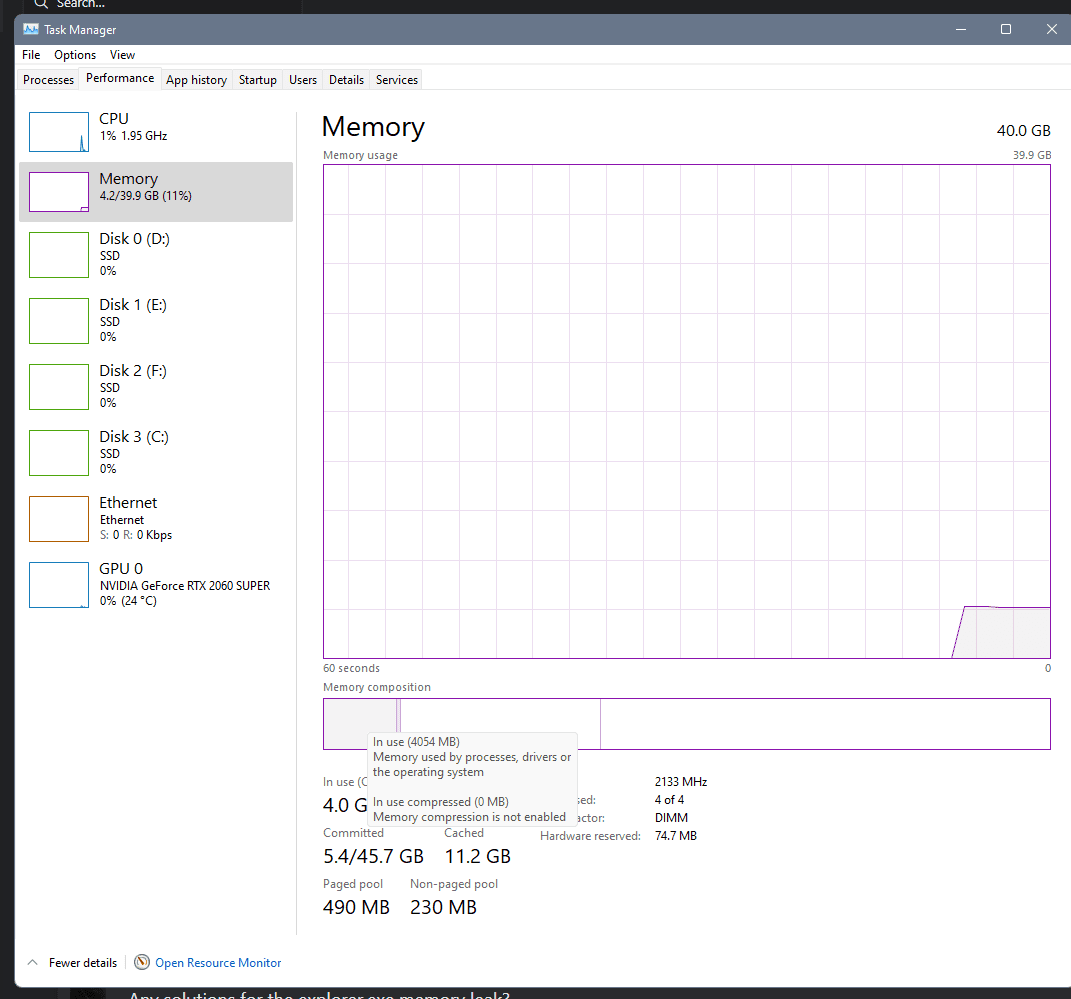Select Disk 2 (F:) graph thumbnail
Viewport: 1071px width, 999px height.
click(59, 387)
